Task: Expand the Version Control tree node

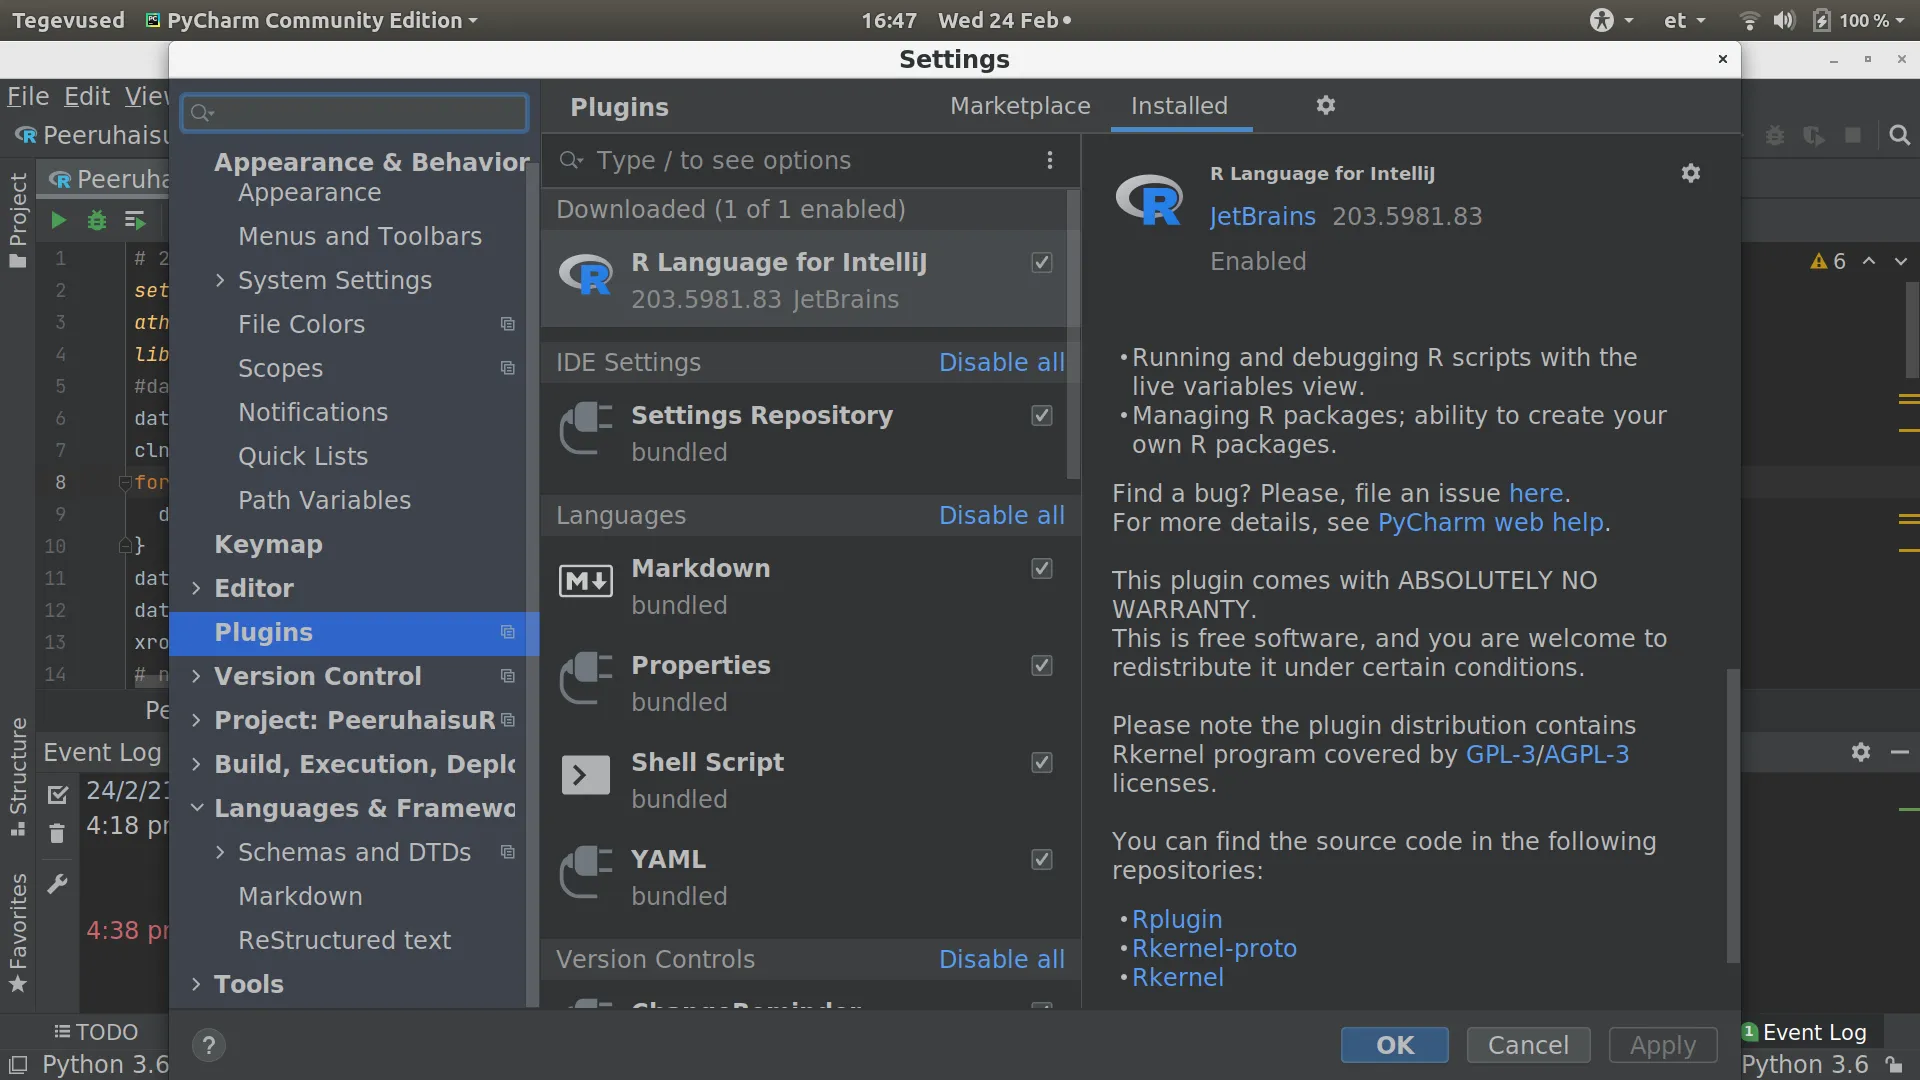Action: coord(196,677)
